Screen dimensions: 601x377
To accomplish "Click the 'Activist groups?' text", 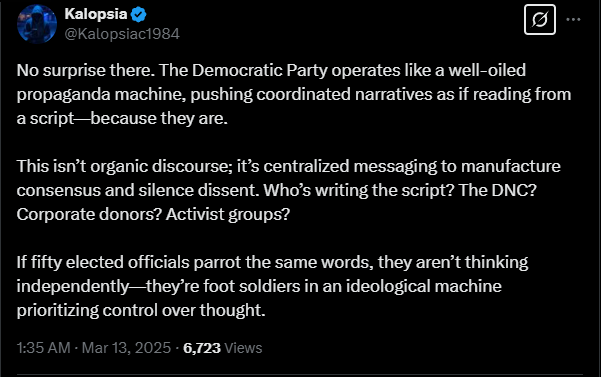I will (228, 215).
